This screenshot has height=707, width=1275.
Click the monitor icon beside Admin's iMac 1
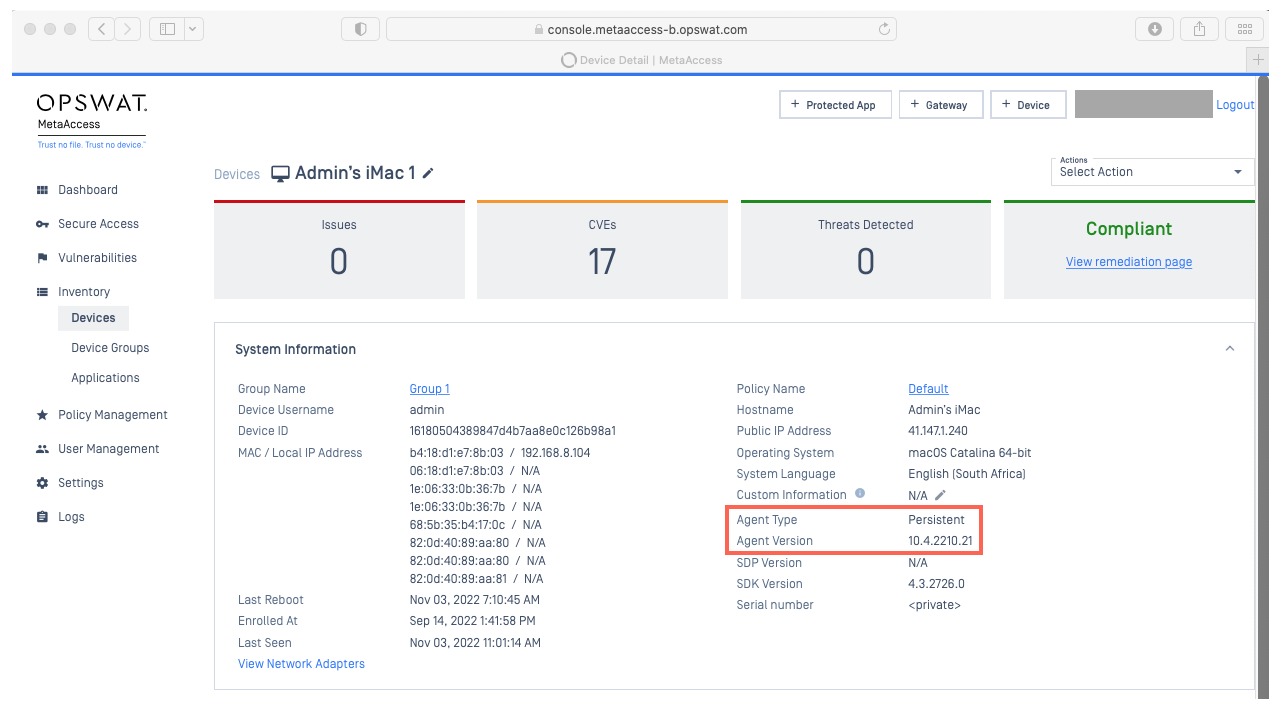[280, 174]
